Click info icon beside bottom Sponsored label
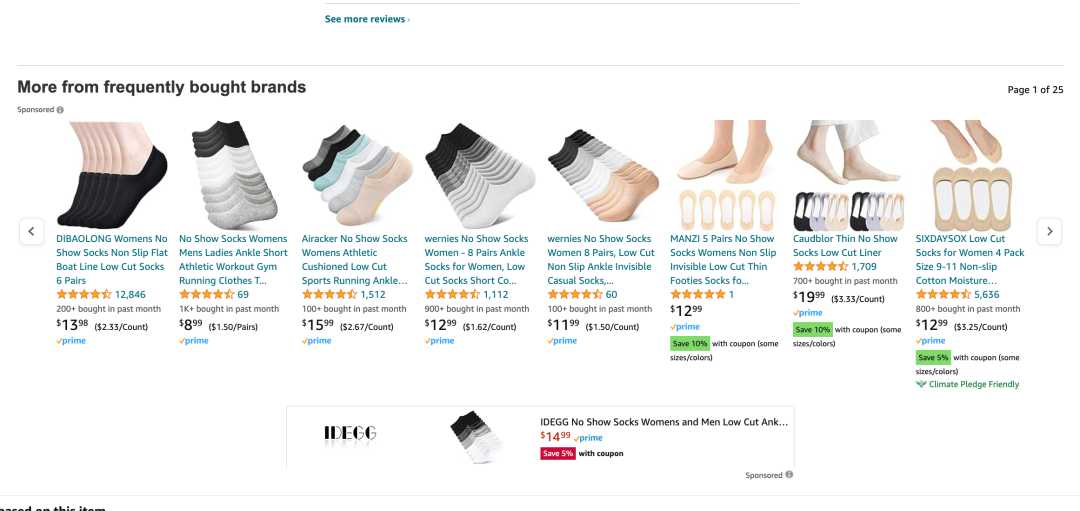1080x511 pixels. point(789,475)
